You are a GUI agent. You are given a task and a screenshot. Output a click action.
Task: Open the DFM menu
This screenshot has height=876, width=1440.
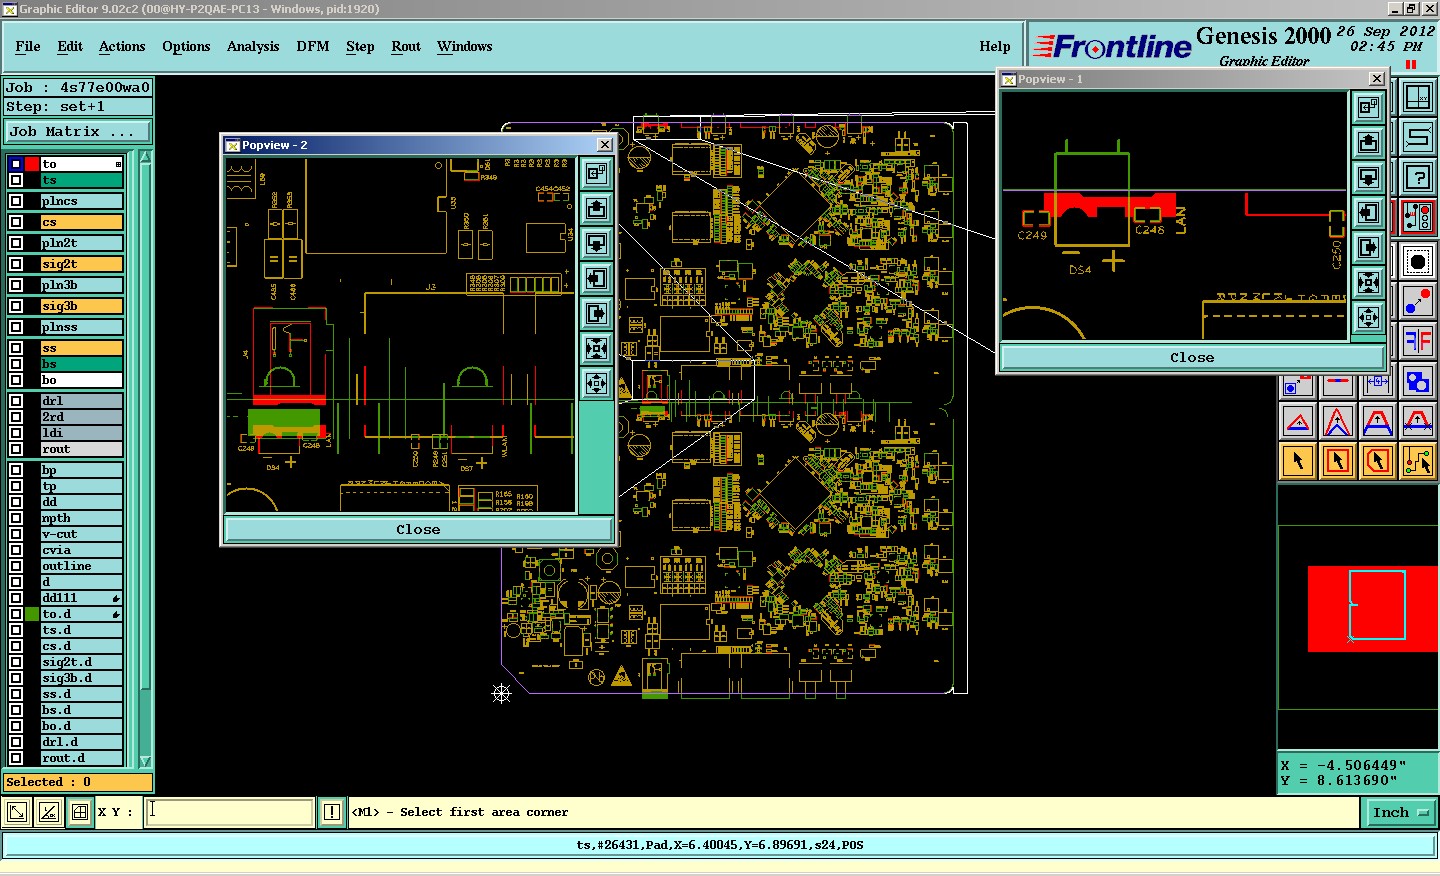click(313, 46)
